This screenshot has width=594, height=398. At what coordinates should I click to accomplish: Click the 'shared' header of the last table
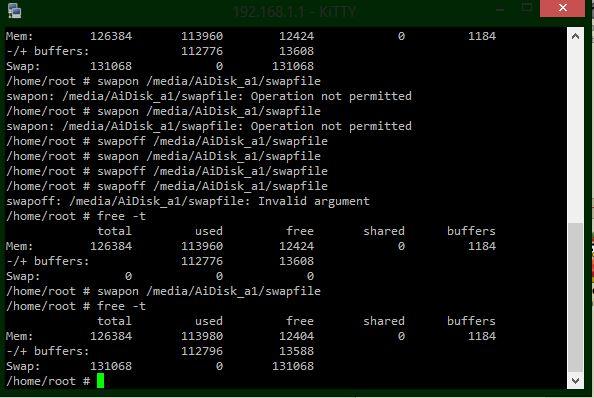pos(384,321)
